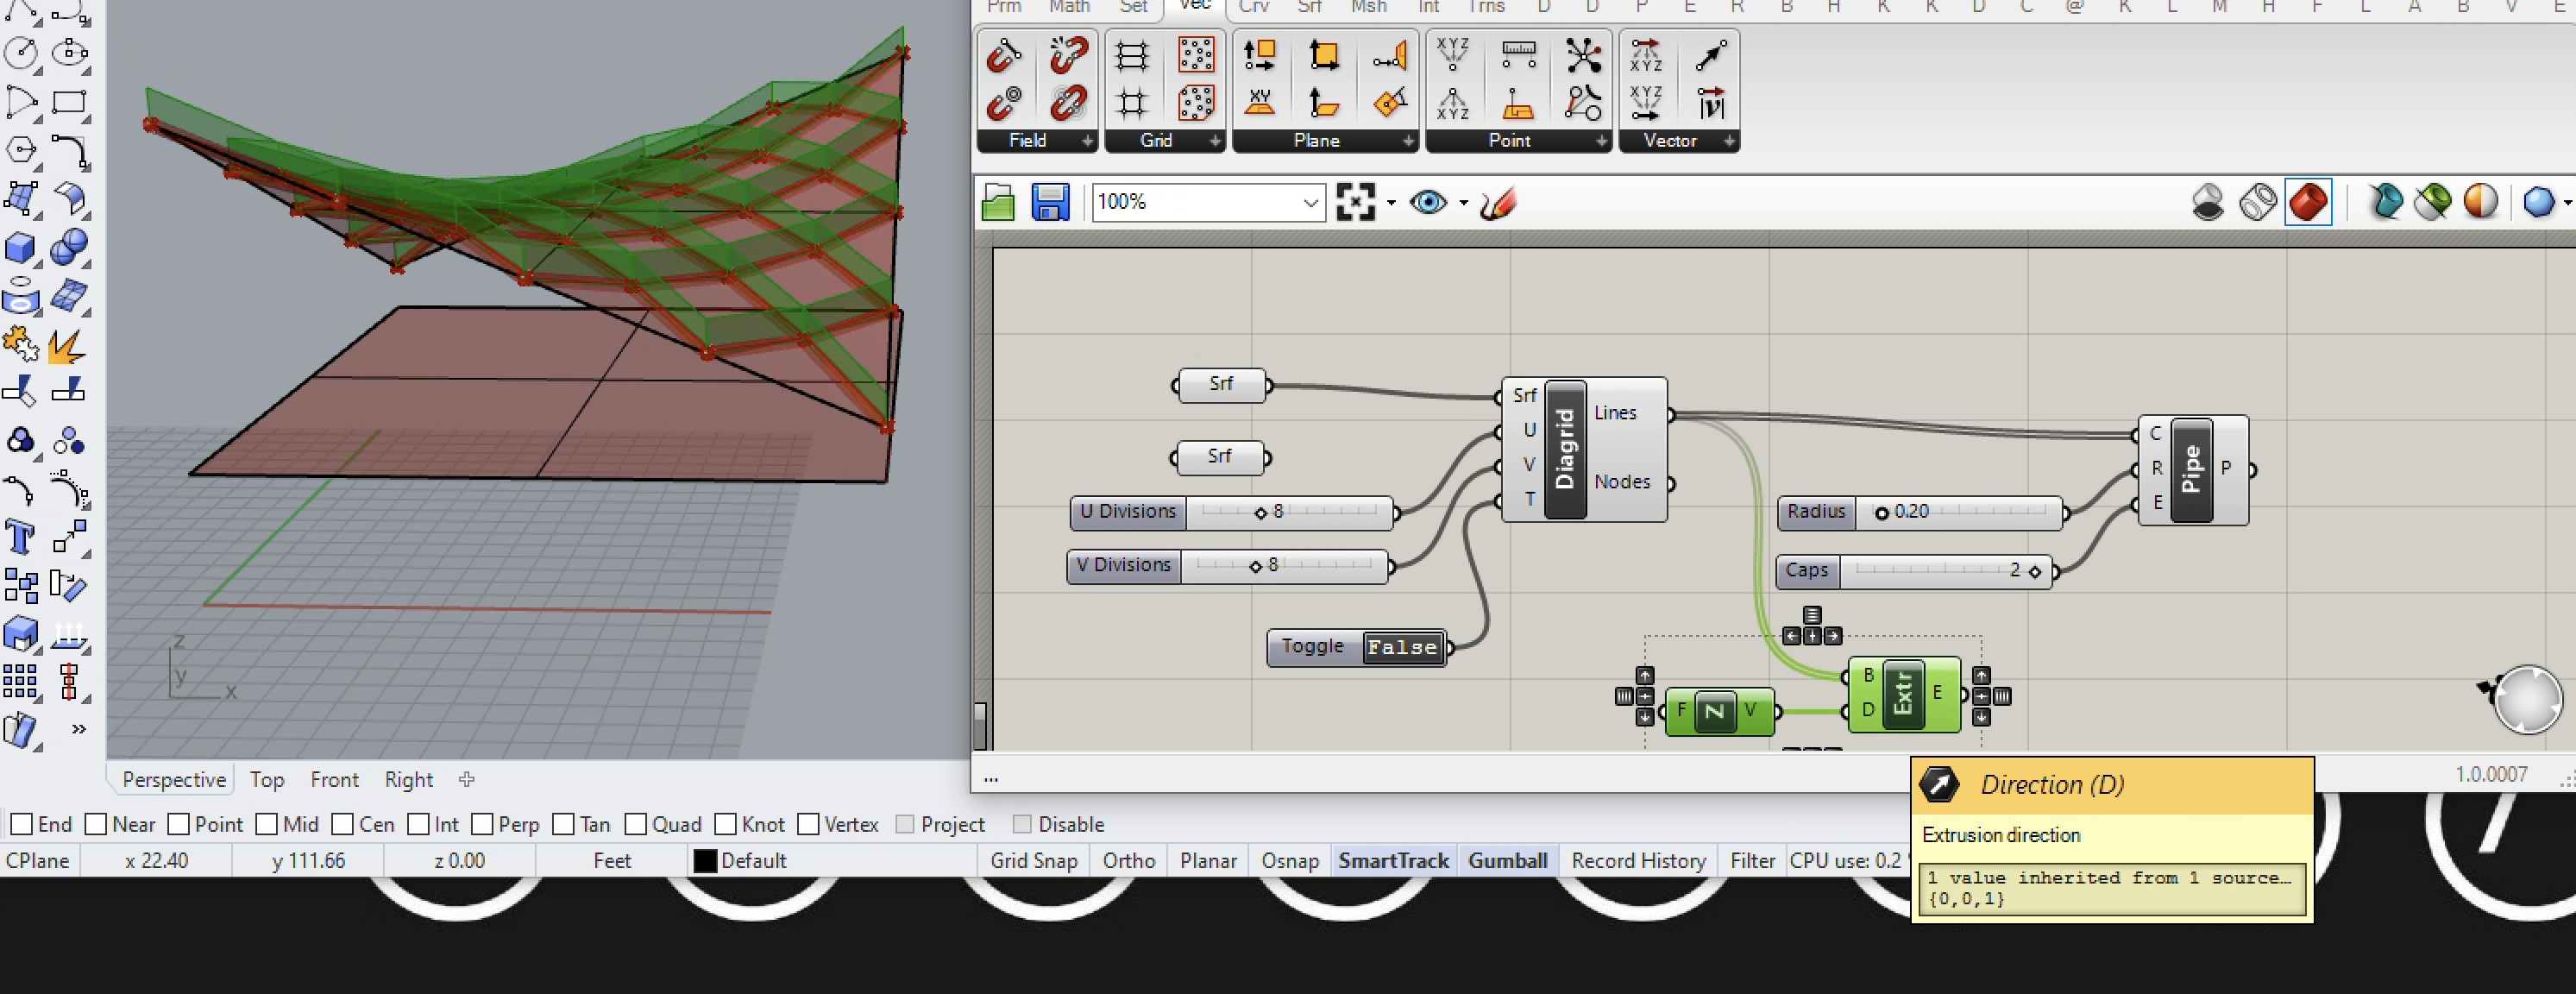This screenshot has height=994, width=2576.
Task: Click the Radius slider handle
Action: click(1881, 512)
